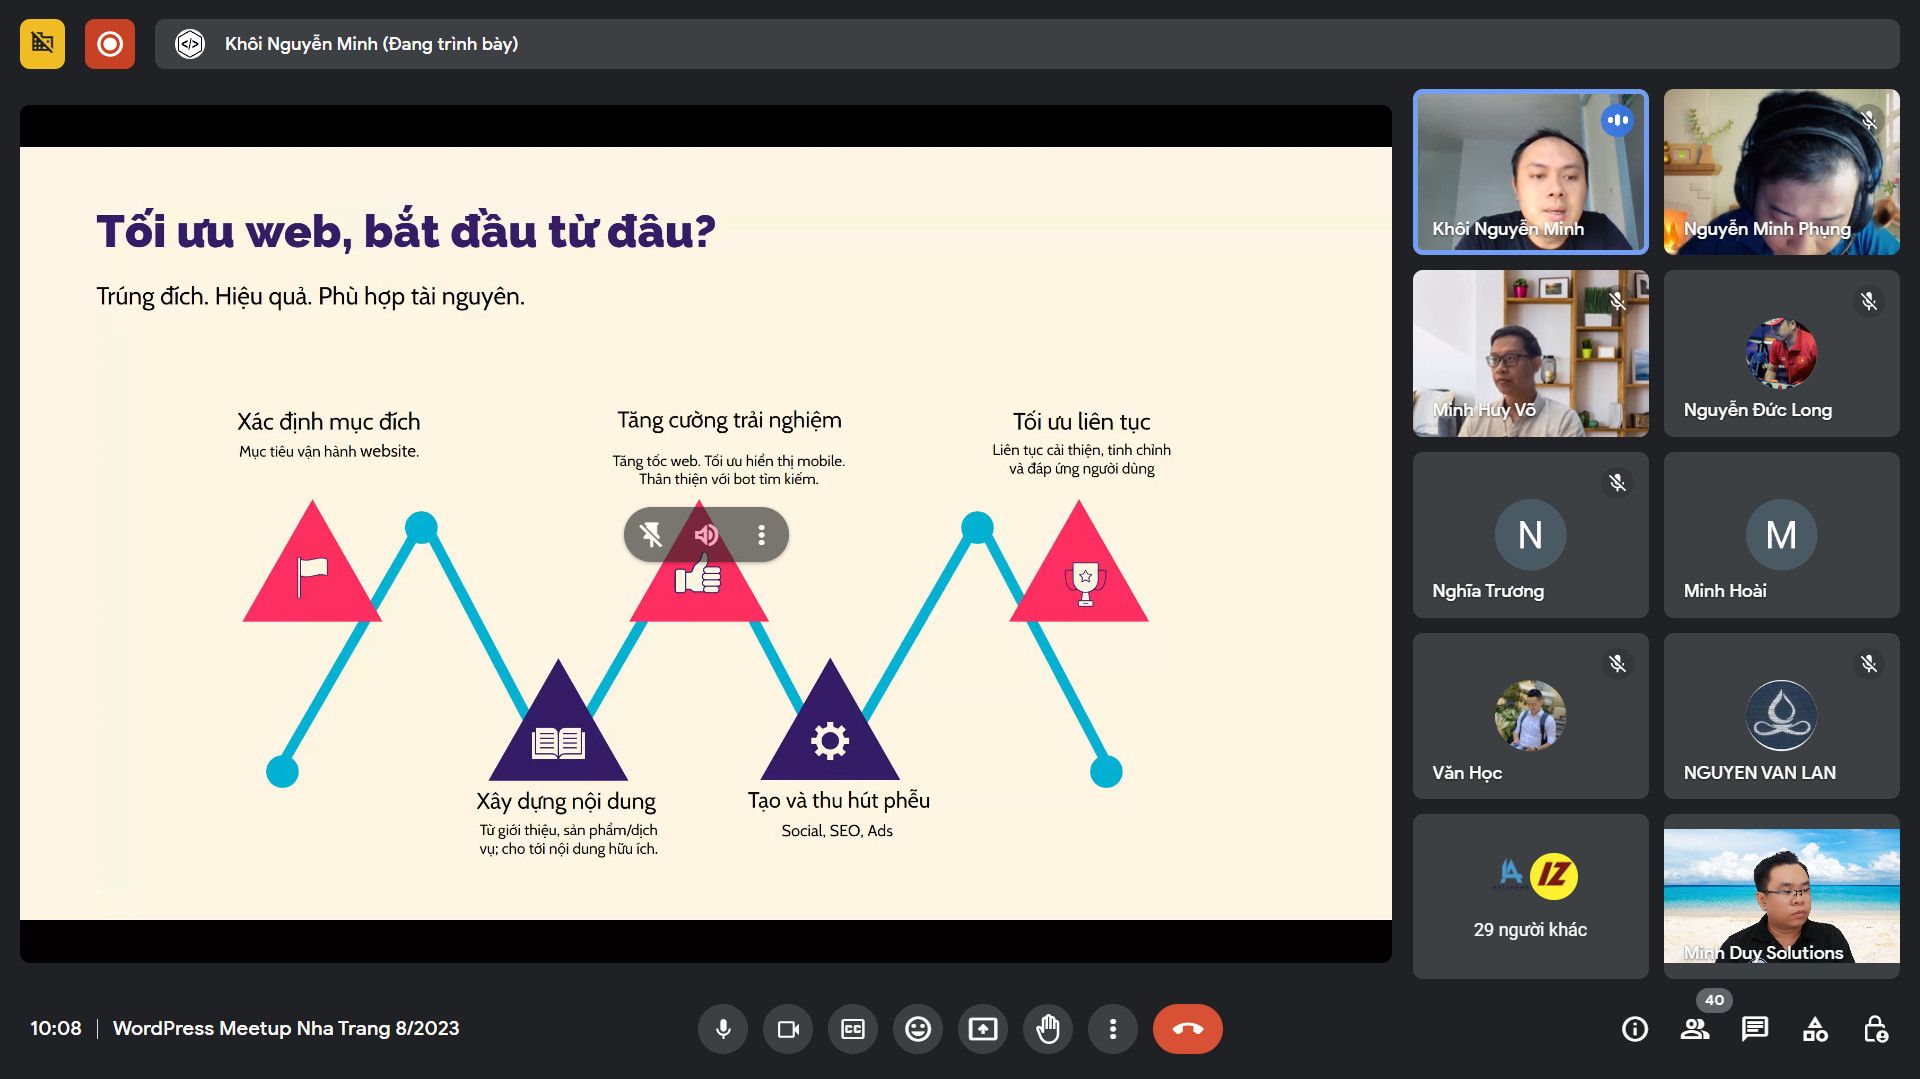Open presentation overlay three-dot menu
Image resolution: width=1920 pixels, height=1079 pixels.
pyautogui.click(x=761, y=535)
